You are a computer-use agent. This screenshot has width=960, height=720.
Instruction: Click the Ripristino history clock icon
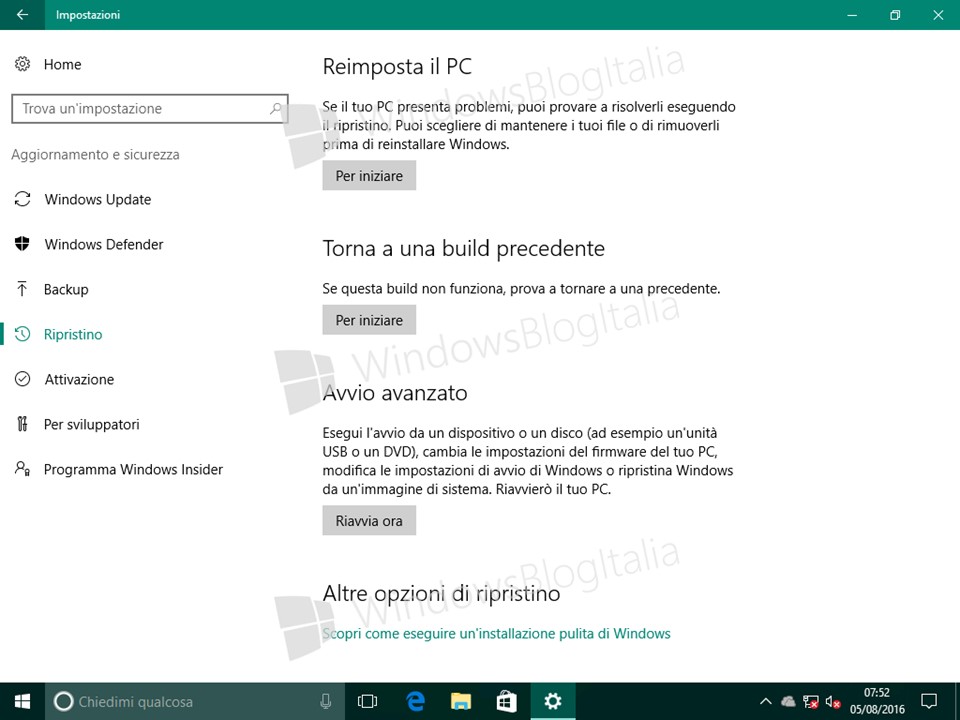(22, 334)
